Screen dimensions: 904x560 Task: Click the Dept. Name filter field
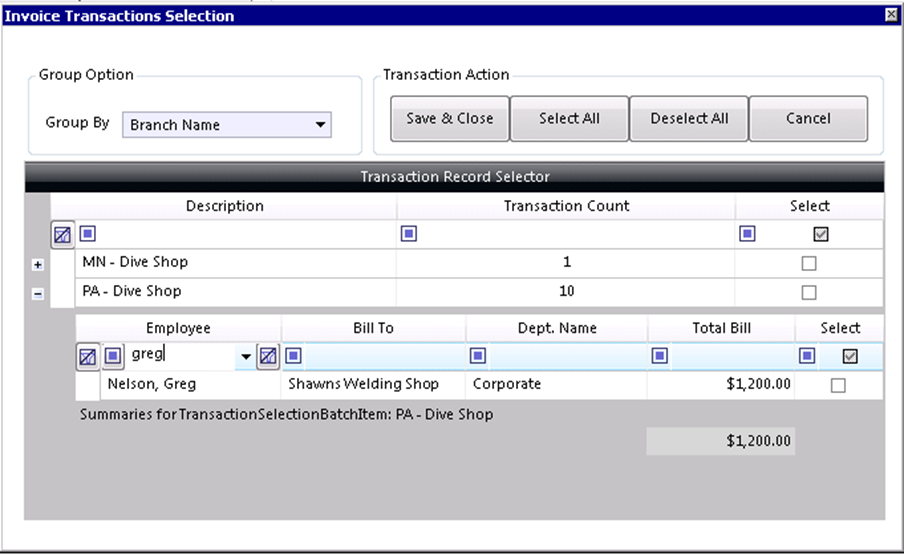(x=567, y=356)
